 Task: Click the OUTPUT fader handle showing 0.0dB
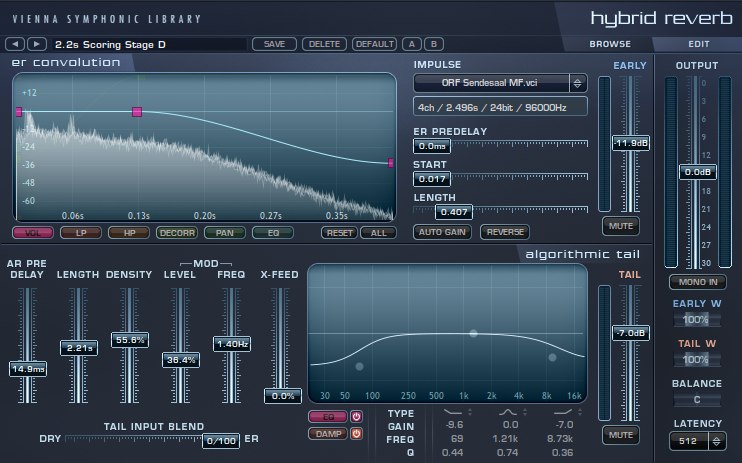[695, 172]
